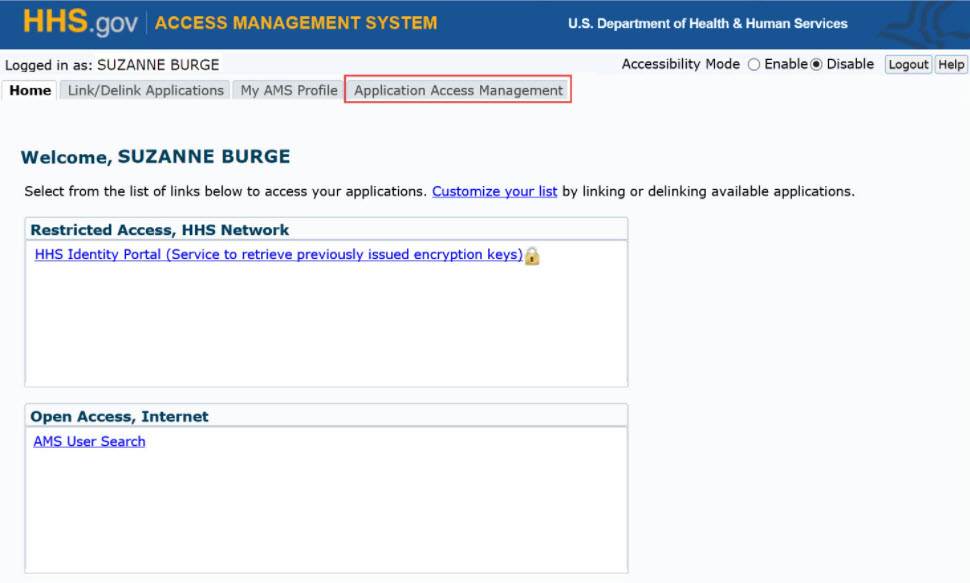
Task: Select the Application Access Management tab
Action: click(458, 90)
